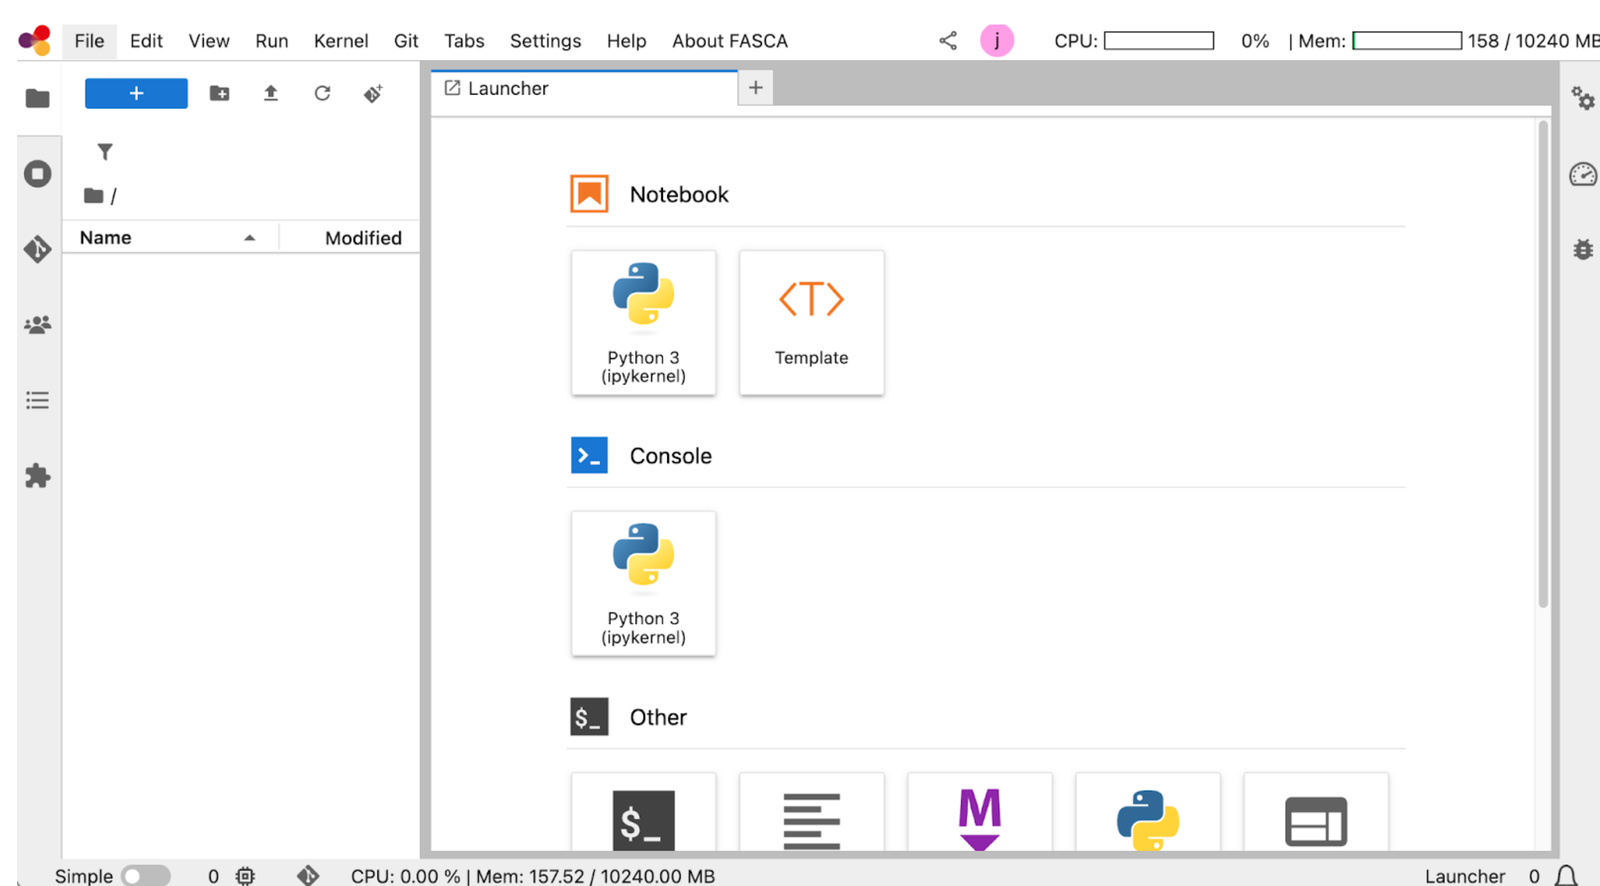Click the Upload Files icon

[x=271, y=93]
